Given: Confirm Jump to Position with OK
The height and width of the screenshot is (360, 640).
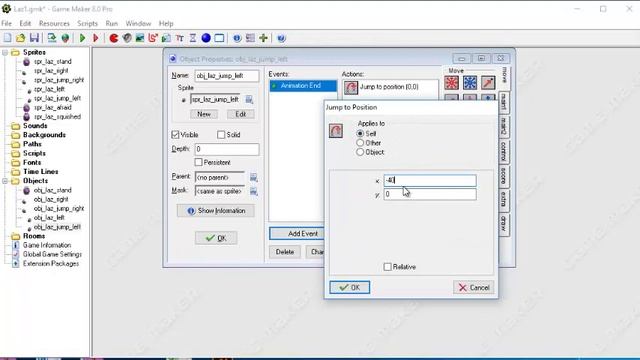Looking at the screenshot, I should pos(350,287).
